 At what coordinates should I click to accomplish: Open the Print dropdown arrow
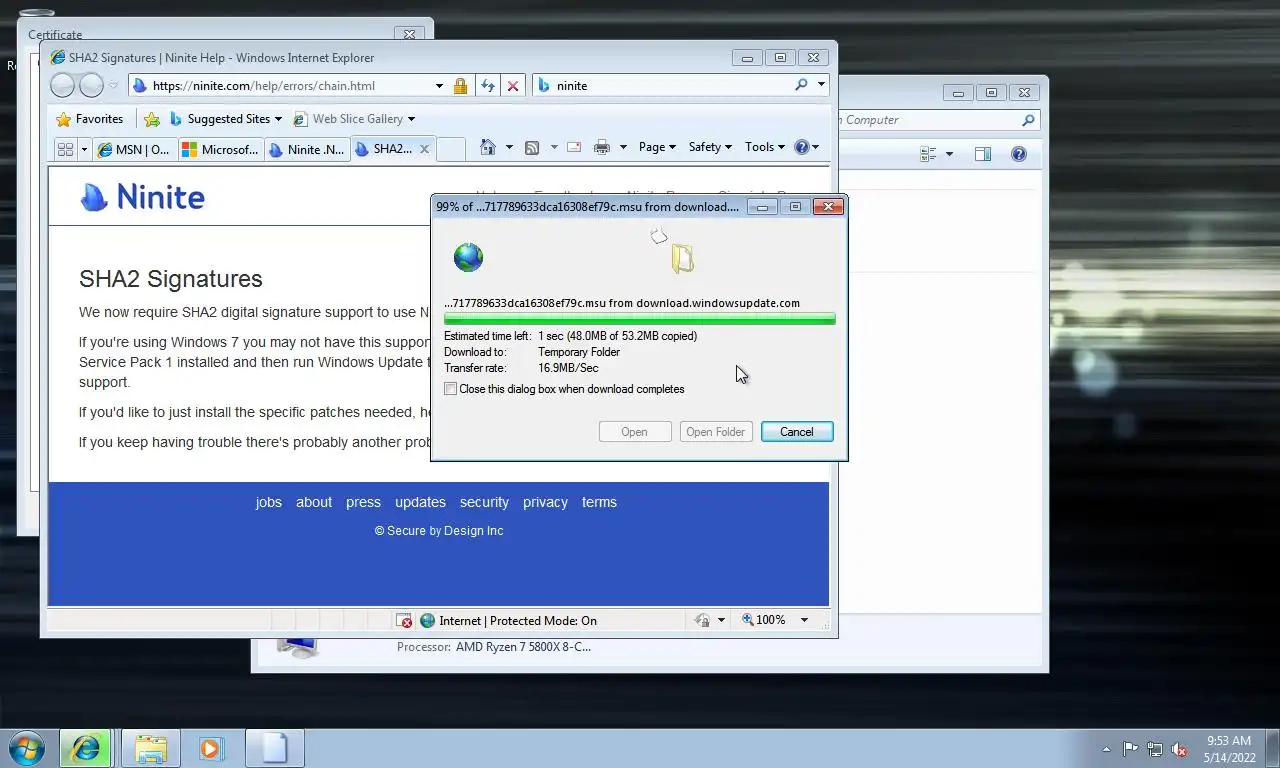pyautogui.click(x=623, y=147)
